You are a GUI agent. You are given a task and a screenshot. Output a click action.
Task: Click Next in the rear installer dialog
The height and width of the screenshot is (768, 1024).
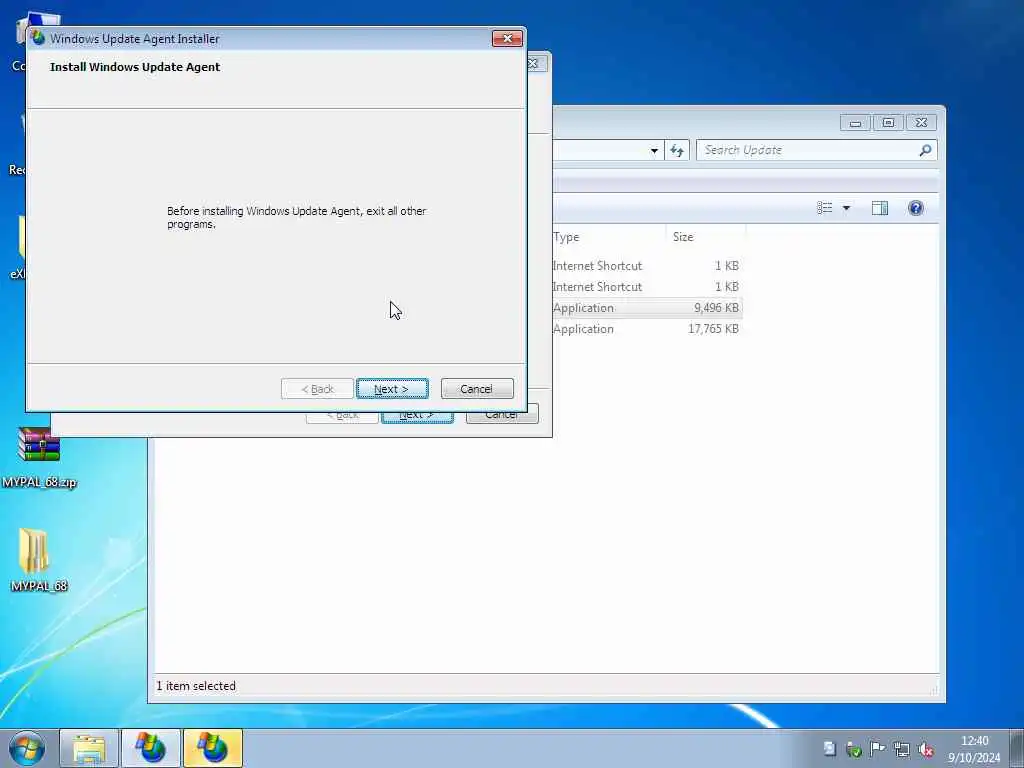(417, 417)
